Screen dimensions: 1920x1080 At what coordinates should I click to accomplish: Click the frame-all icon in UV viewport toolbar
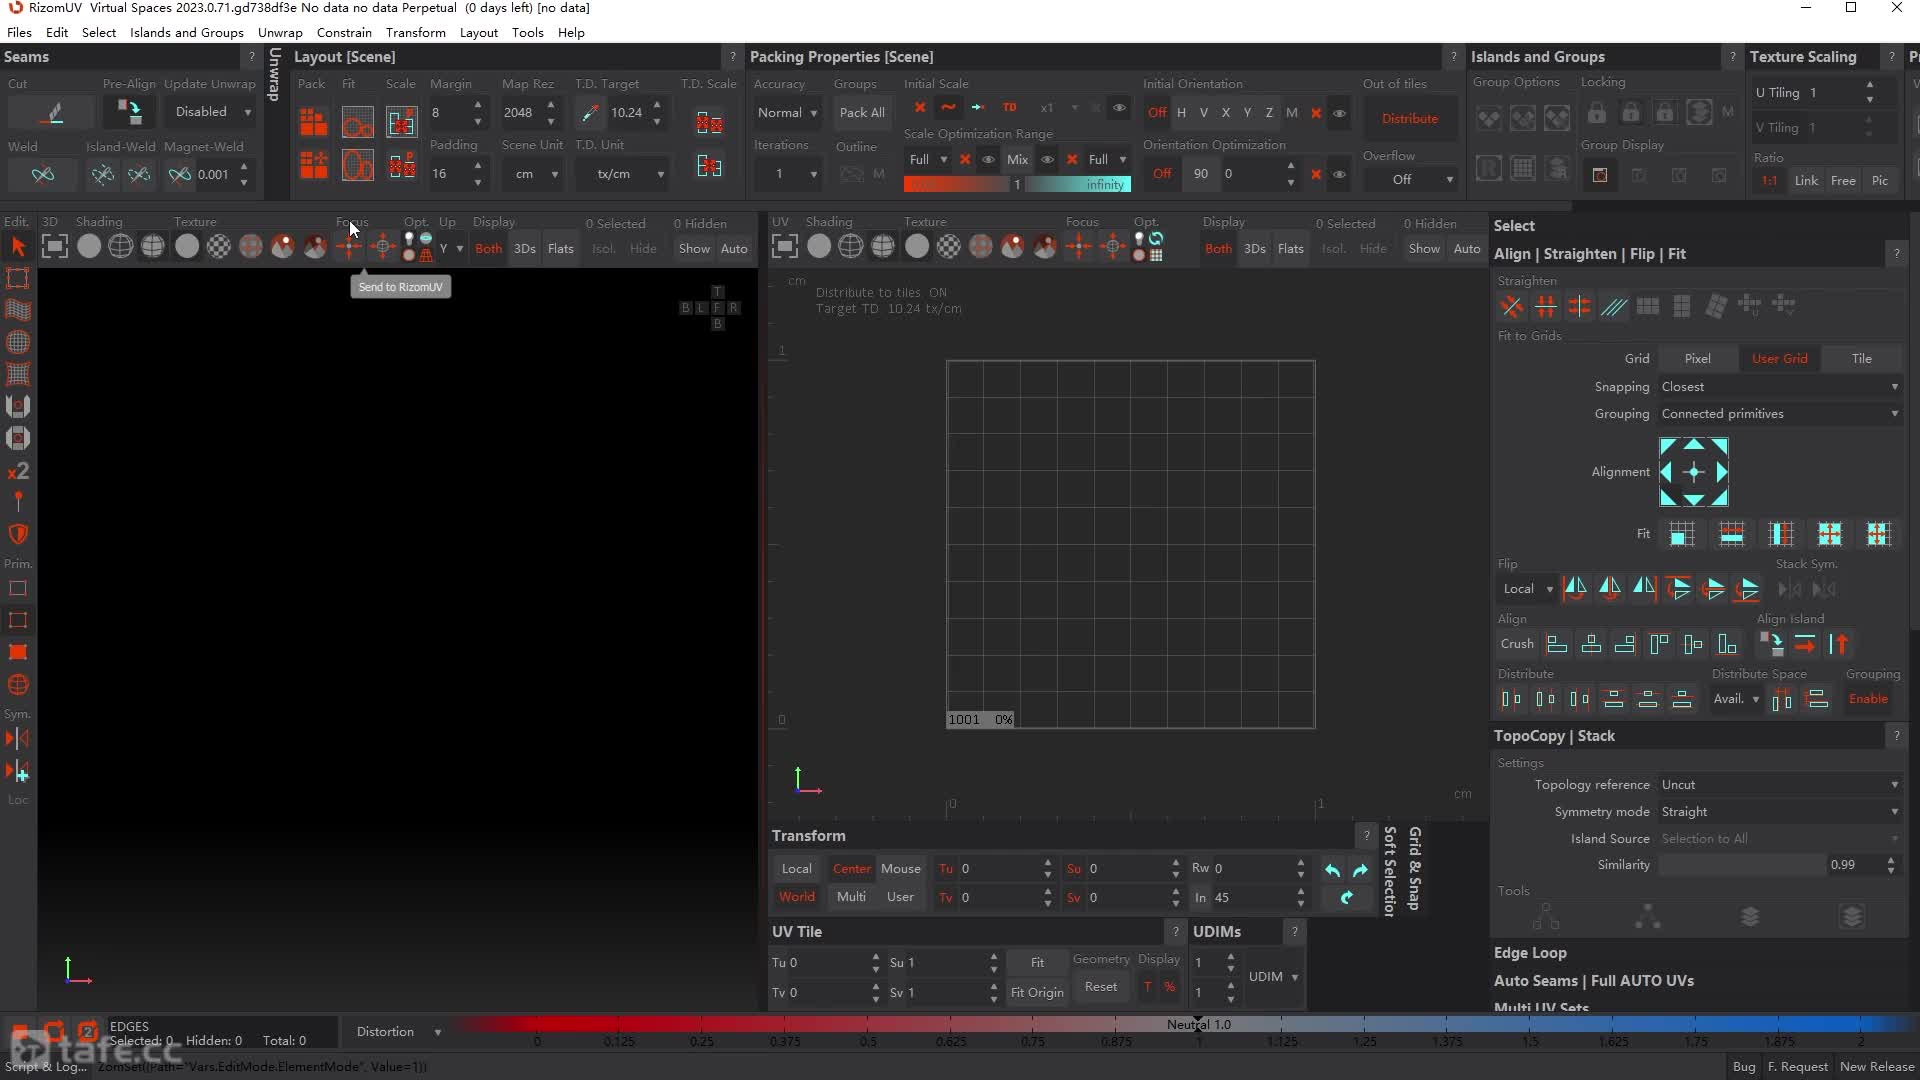(785, 246)
